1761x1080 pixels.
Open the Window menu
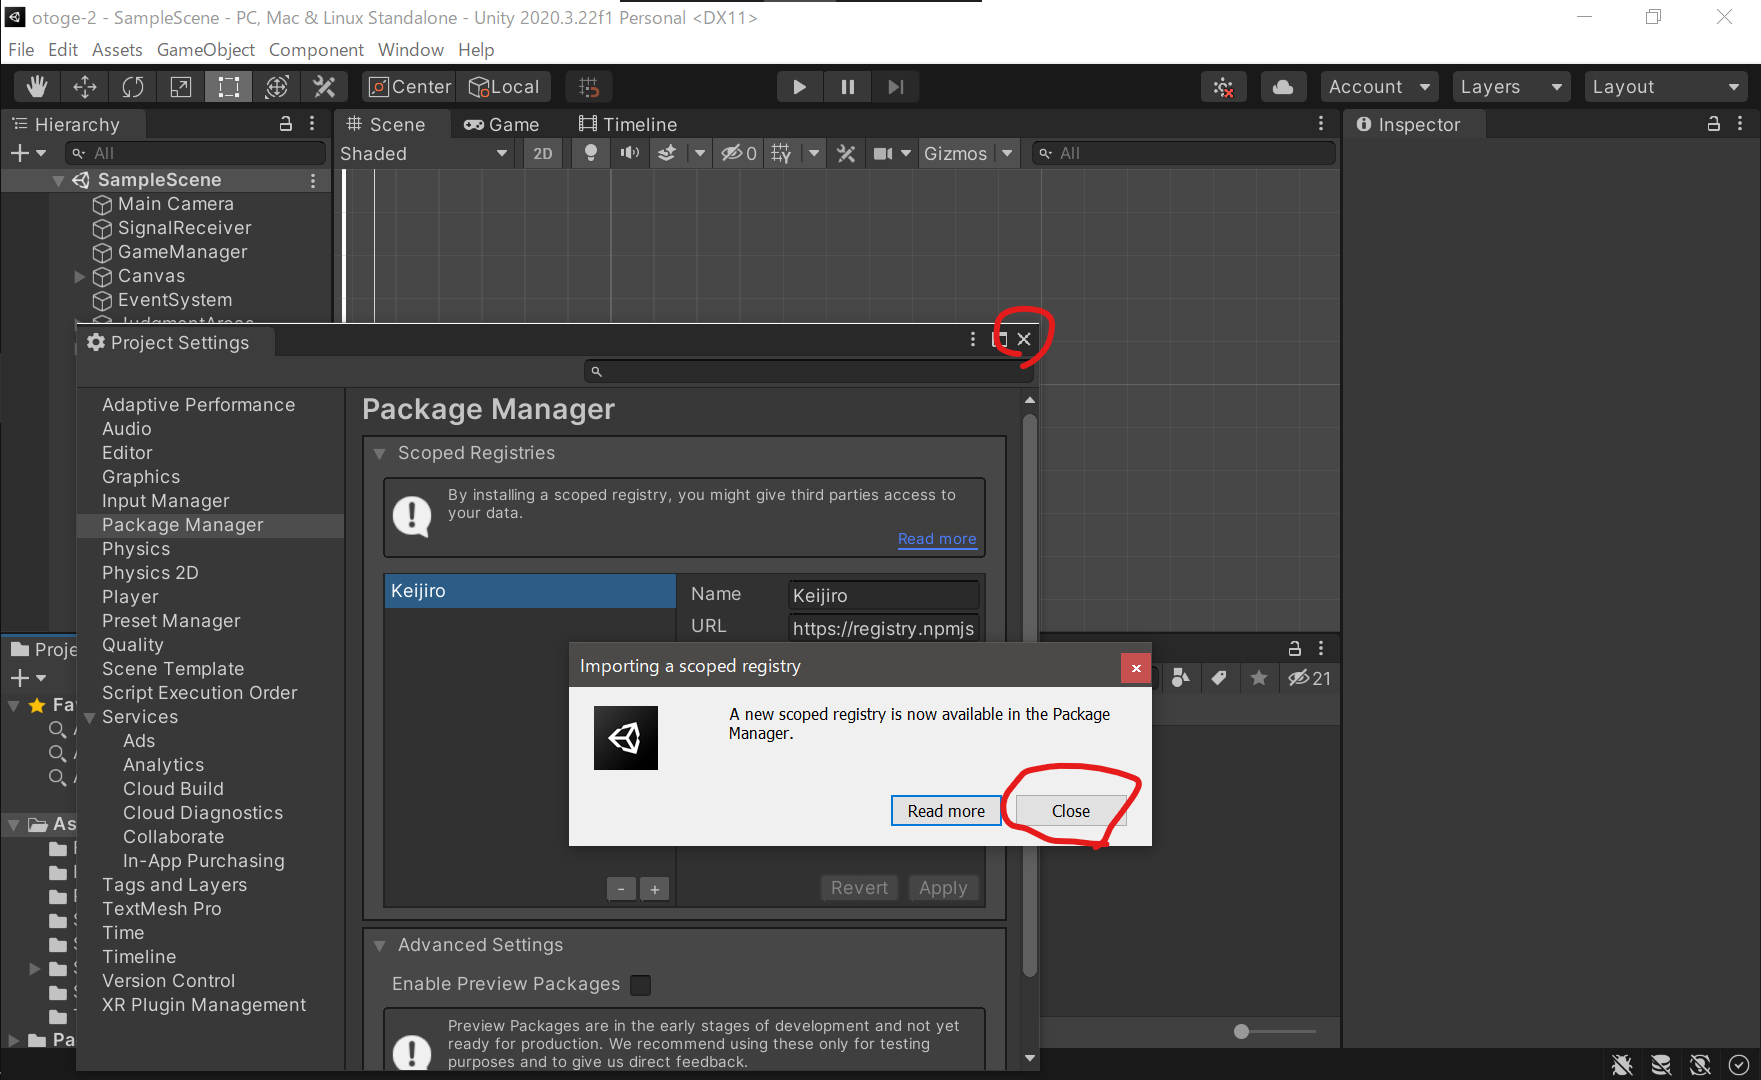point(410,50)
